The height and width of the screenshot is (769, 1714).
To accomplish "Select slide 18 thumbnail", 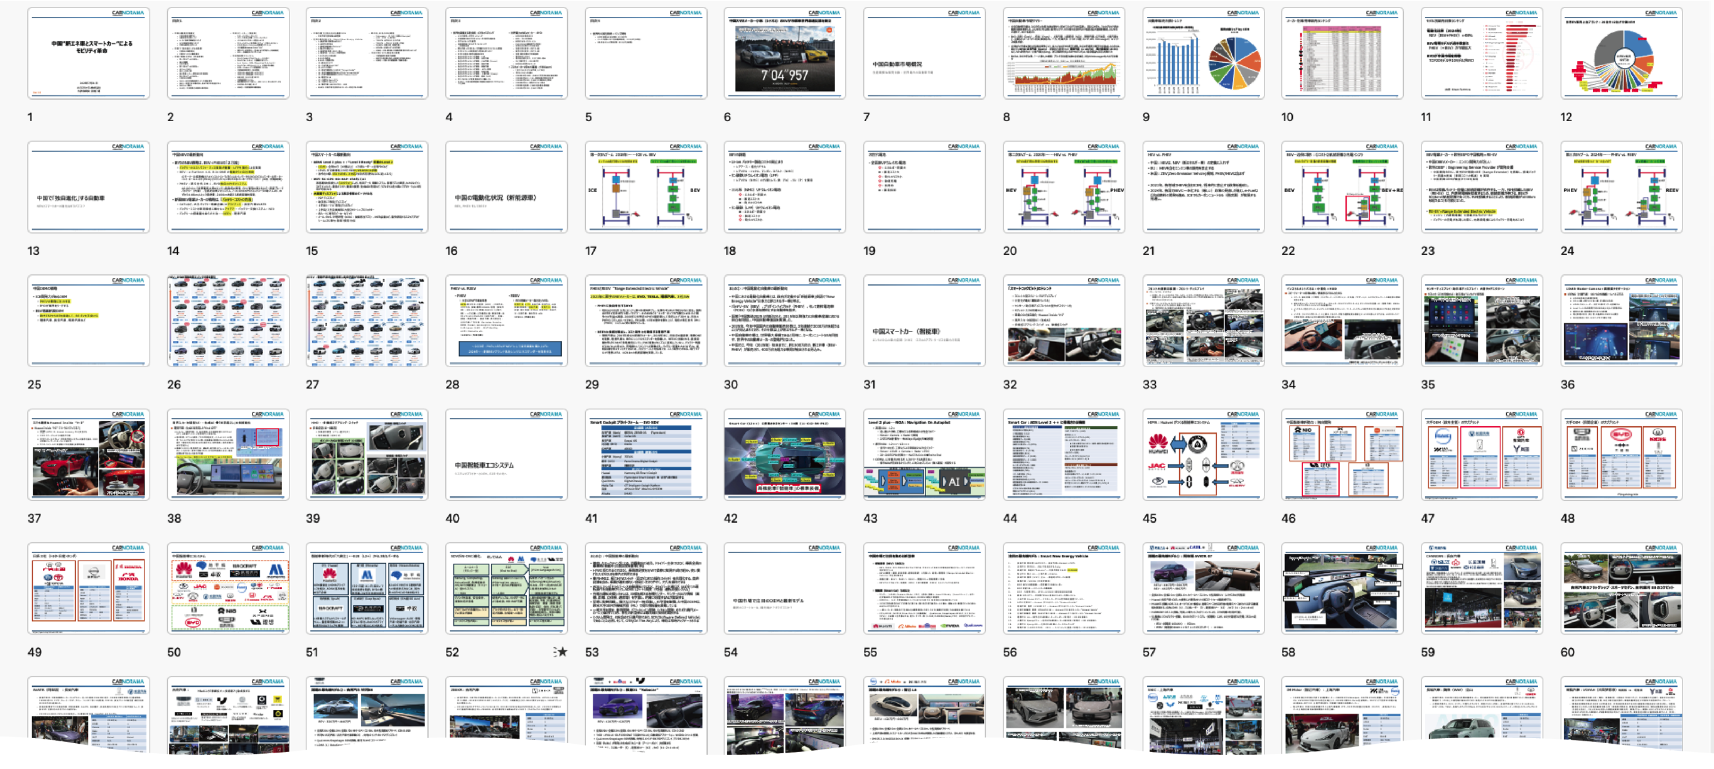I will point(785,187).
